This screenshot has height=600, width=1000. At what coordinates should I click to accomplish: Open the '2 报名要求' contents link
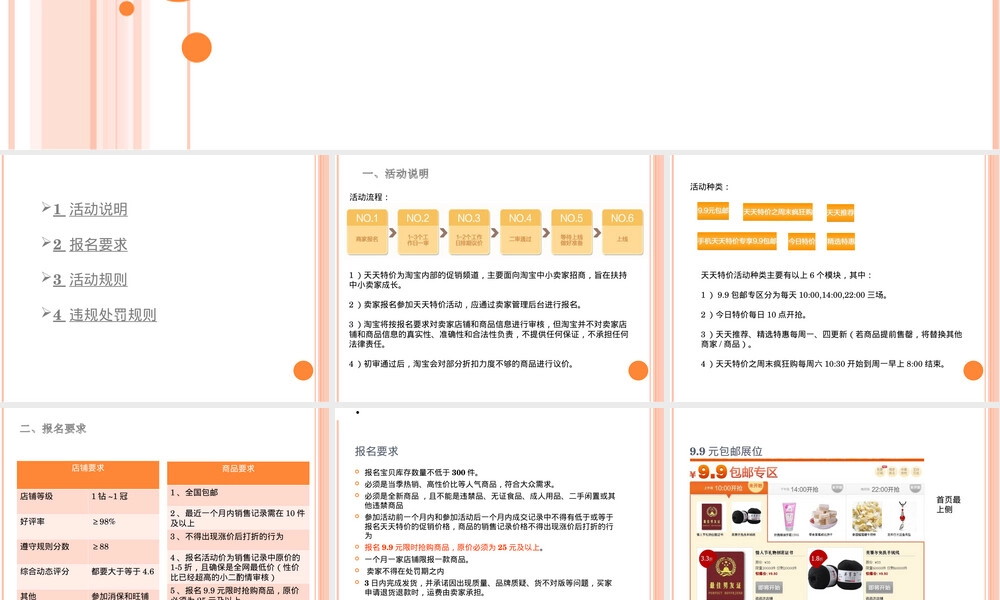coord(91,244)
